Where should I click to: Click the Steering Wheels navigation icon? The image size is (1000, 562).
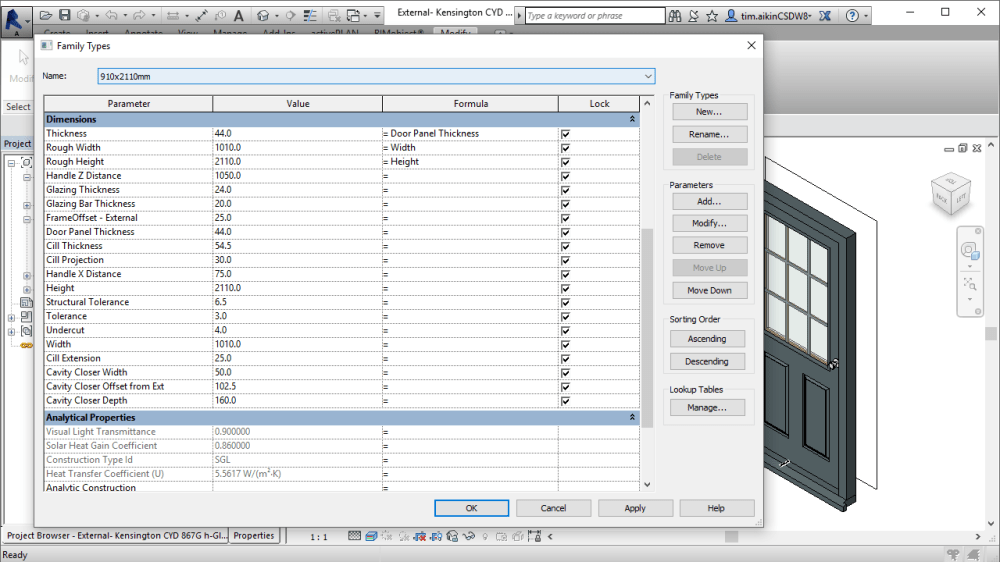969,251
